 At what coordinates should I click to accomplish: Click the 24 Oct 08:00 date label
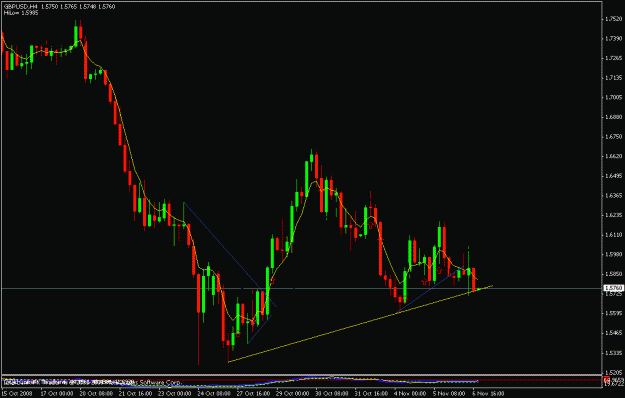coord(214,394)
